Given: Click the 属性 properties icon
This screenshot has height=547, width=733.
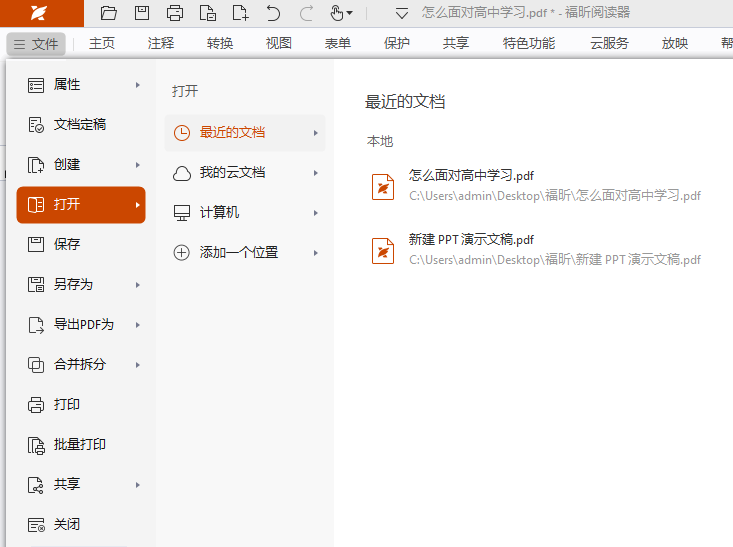Looking at the screenshot, I should (x=36, y=85).
